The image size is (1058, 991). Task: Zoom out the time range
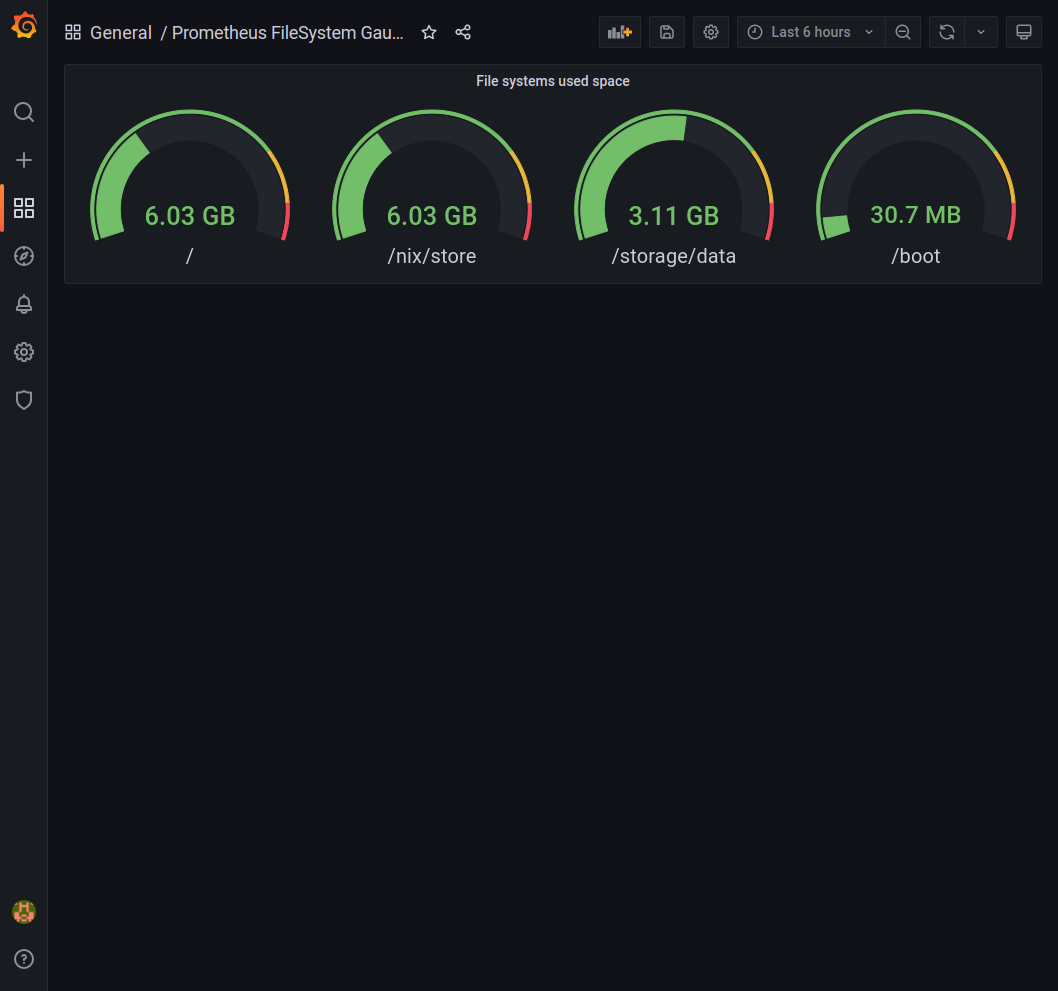(903, 32)
